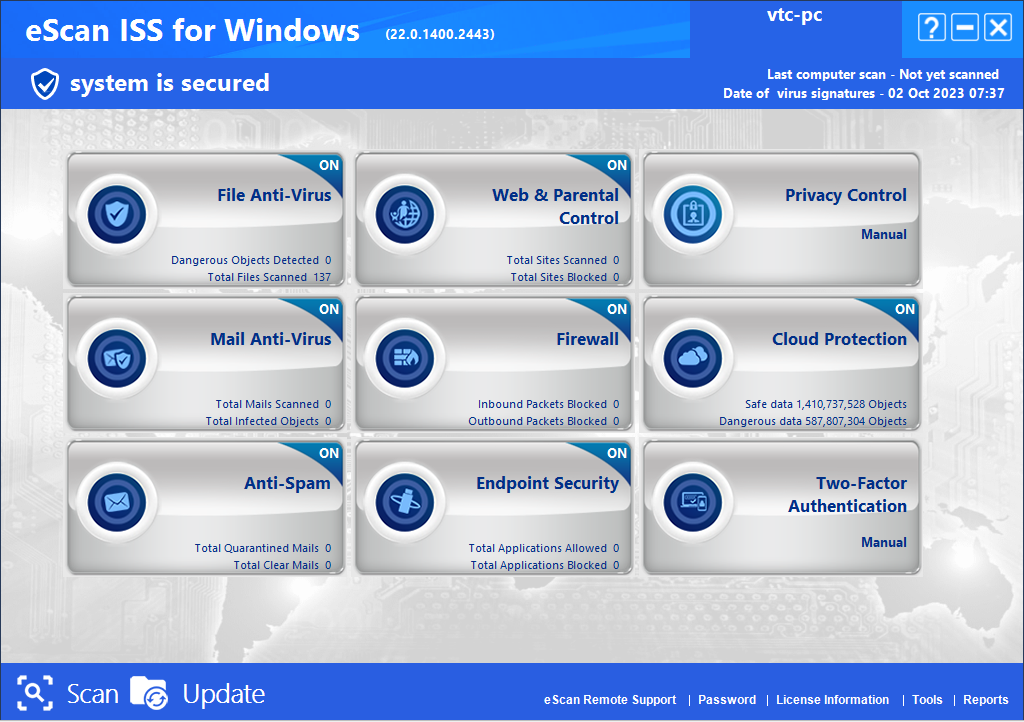Open the Help question mark button
The height and width of the screenshot is (722, 1024).
pyautogui.click(x=930, y=28)
